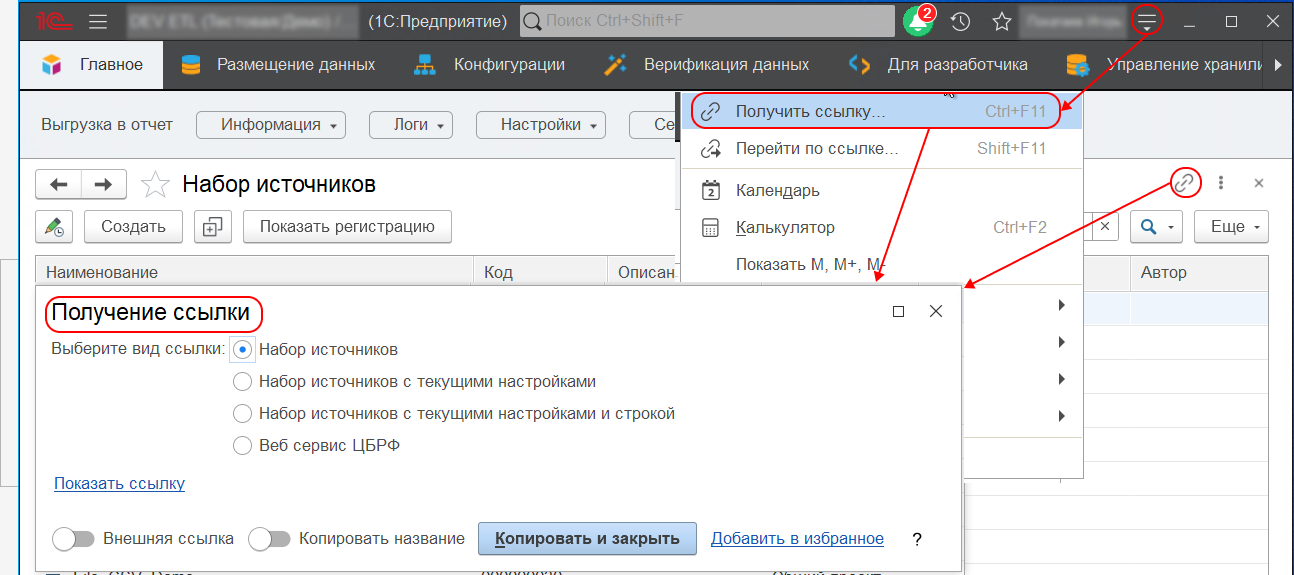Open the Логи dropdown menu
Viewport: 1294px width, 575px height.
[x=411, y=125]
